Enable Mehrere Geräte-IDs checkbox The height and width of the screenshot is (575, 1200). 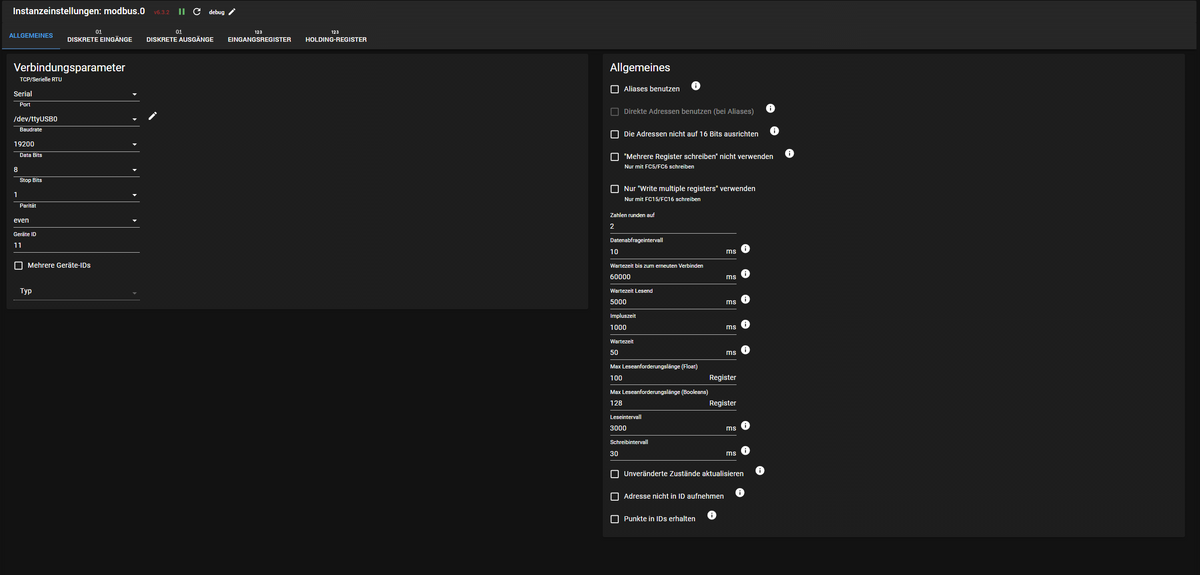18,266
